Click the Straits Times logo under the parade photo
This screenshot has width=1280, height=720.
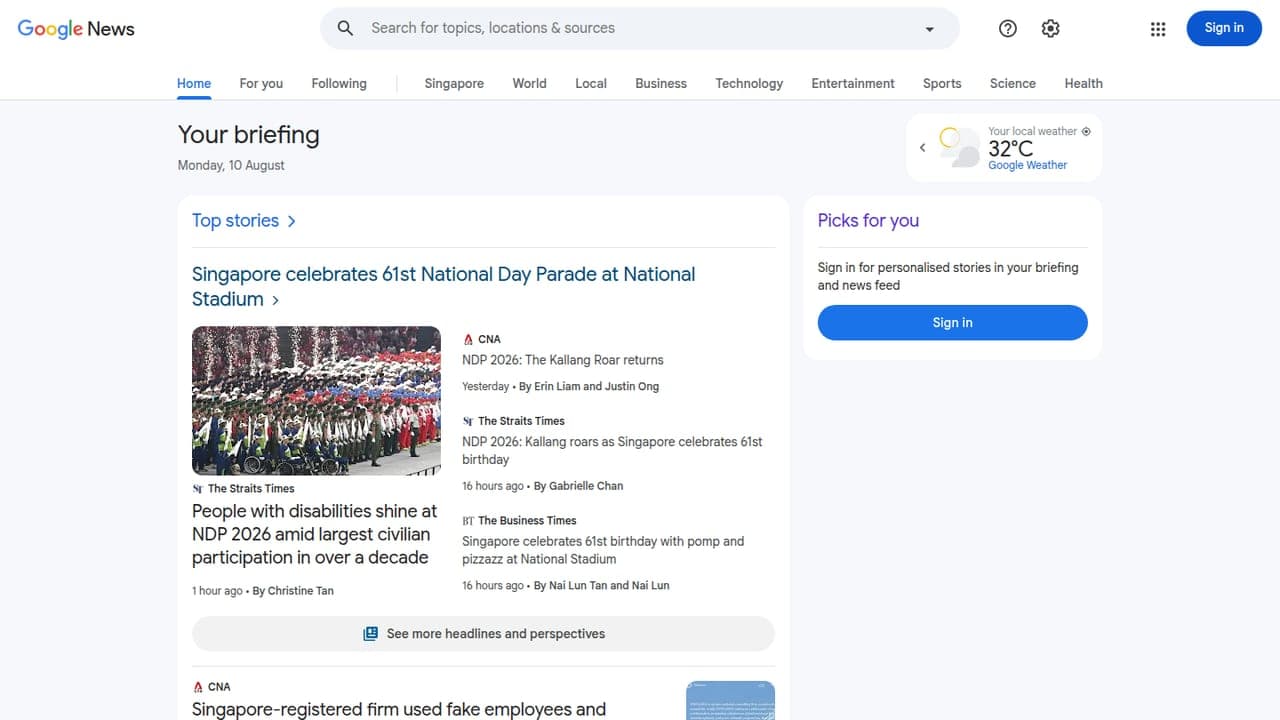pyautogui.click(x=198, y=489)
